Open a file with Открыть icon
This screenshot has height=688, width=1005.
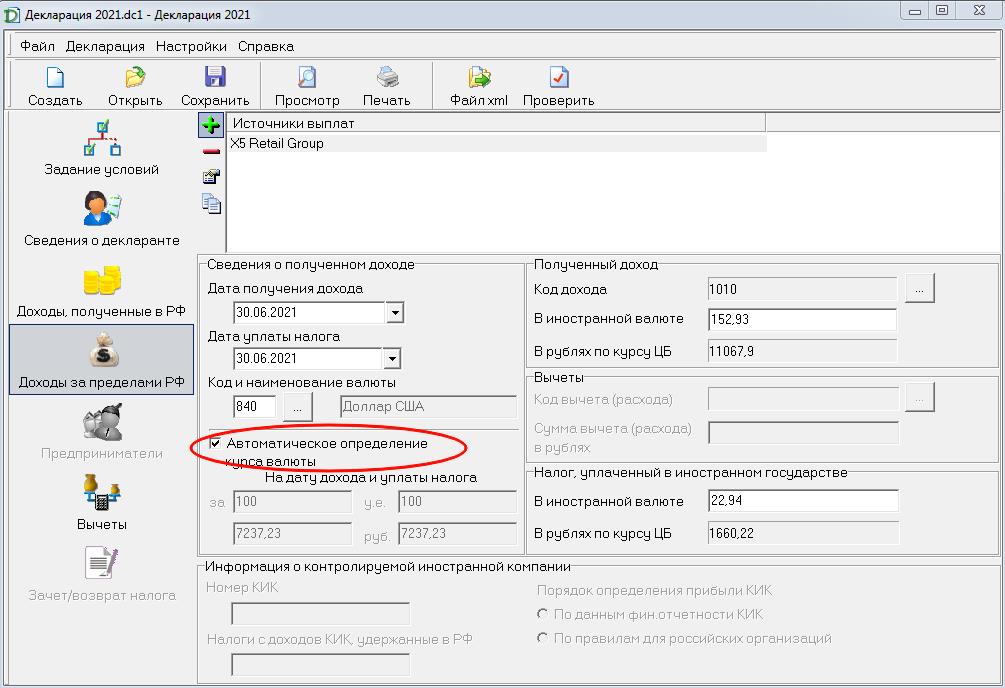[x=135, y=79]
